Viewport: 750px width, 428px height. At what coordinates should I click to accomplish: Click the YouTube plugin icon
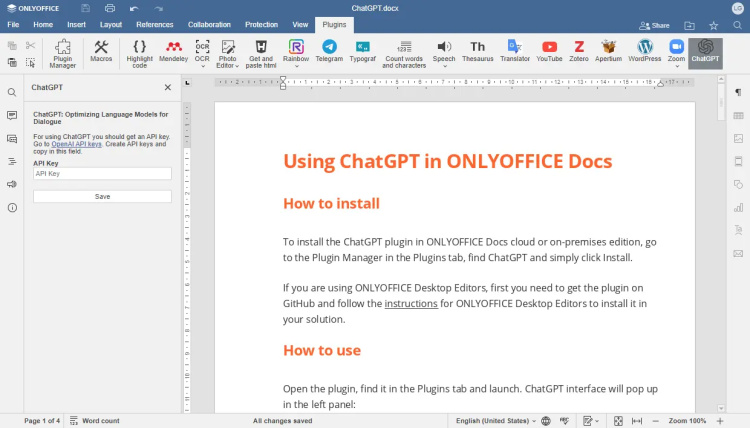[549, 51]
